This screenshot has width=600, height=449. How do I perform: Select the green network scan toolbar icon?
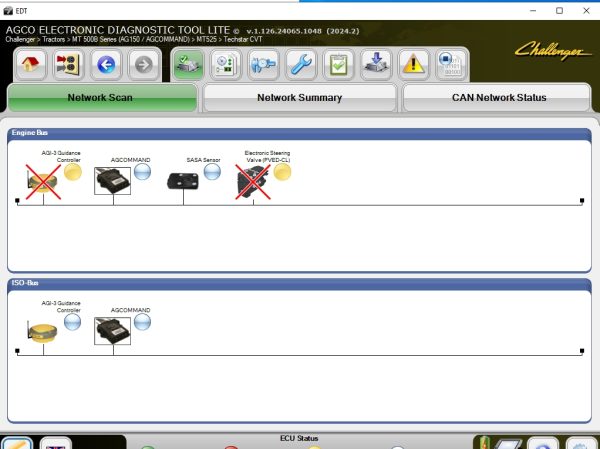click(187, 65)
